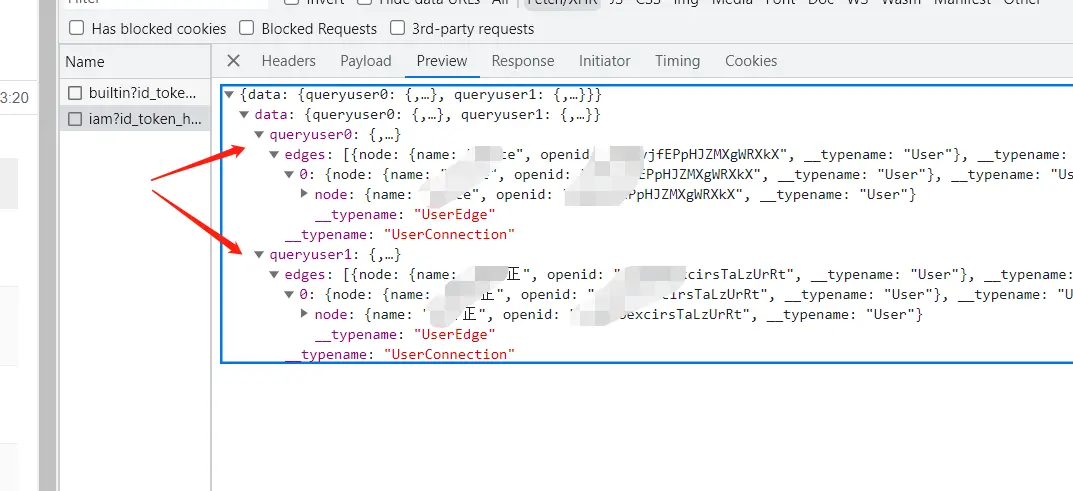
Task: Click the UserConnection typename line above queryuser1
Action: (x=400, y=235)
